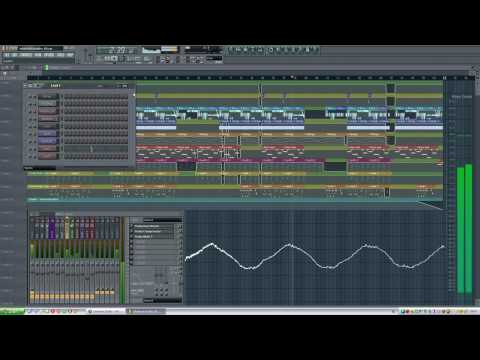
Task: Open the VIEW menu
Action: click(38, 55)
